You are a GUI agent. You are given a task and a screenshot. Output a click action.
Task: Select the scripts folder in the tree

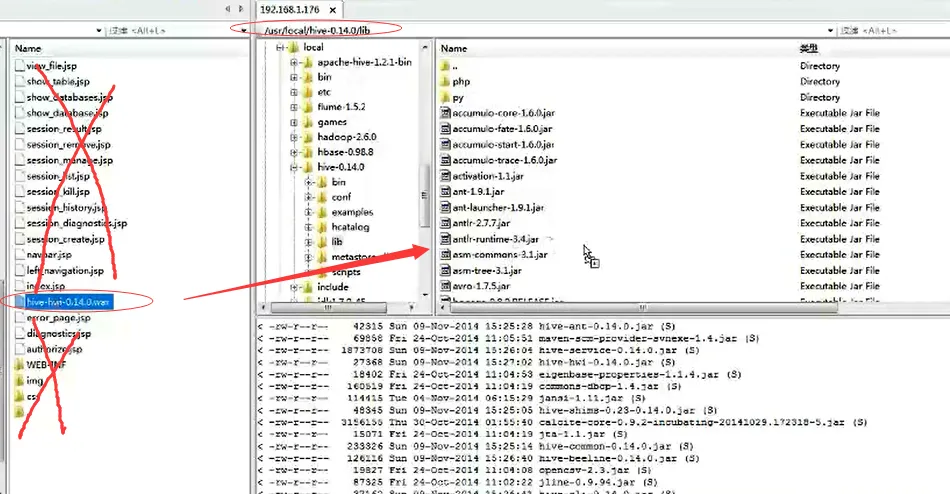pyautogui.click(x=346, y=272)
